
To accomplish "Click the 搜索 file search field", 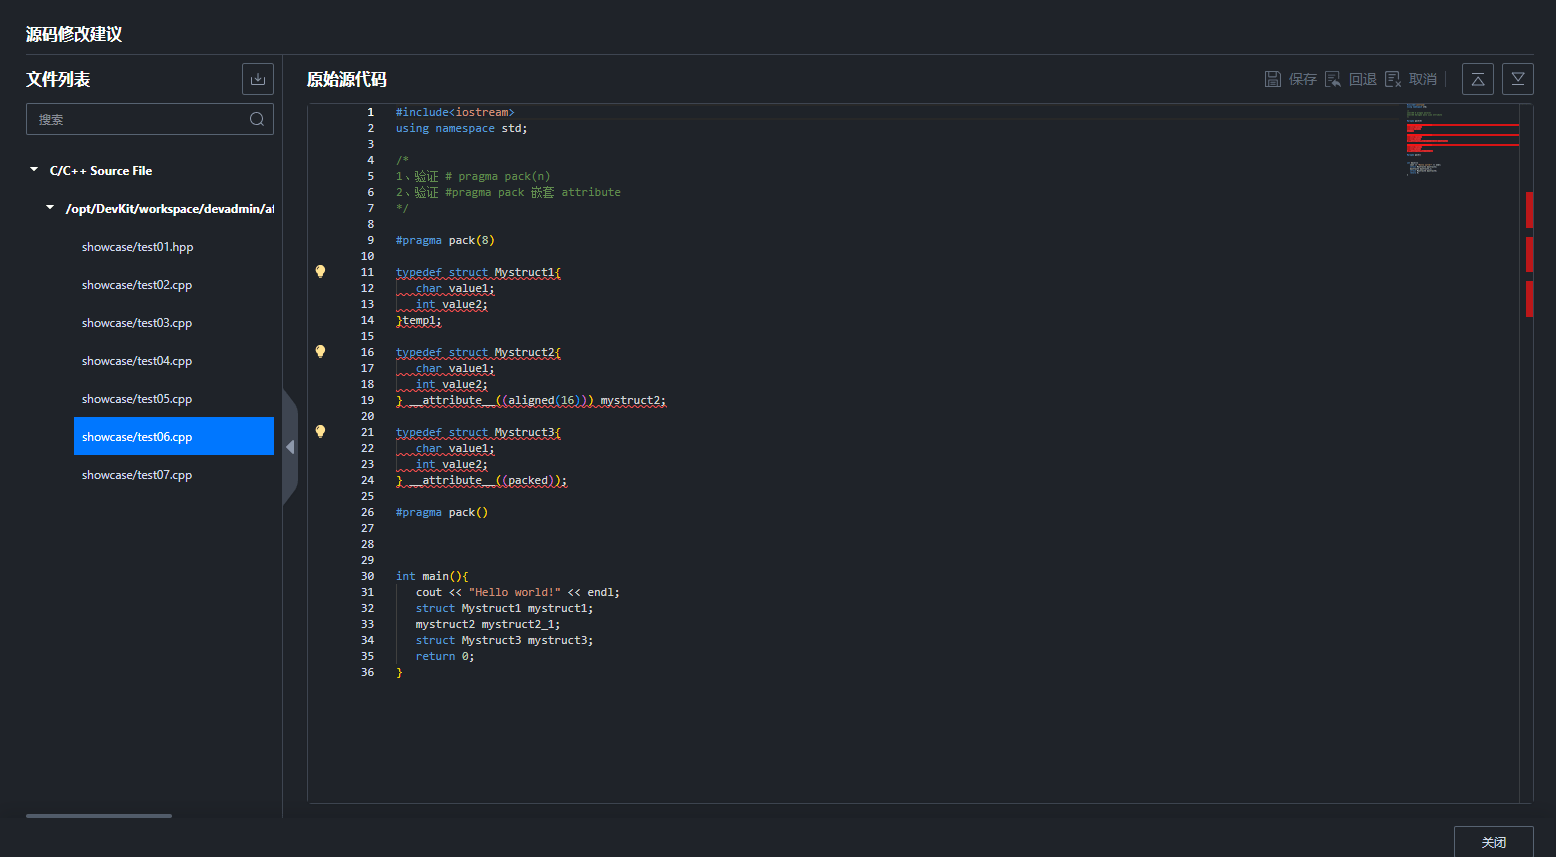I will (x=150, y=119).
